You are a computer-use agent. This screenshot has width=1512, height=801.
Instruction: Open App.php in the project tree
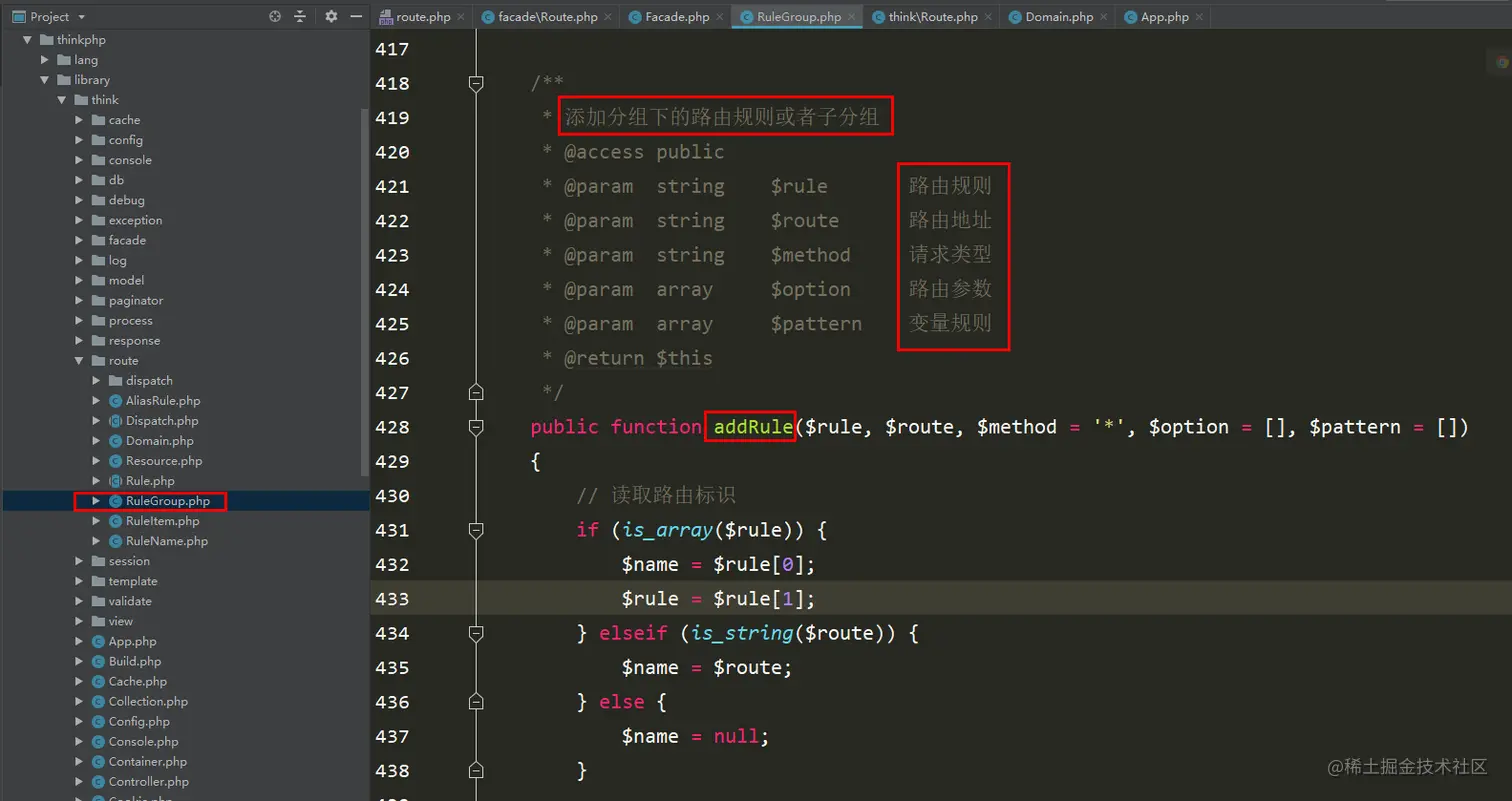(132, 641)
